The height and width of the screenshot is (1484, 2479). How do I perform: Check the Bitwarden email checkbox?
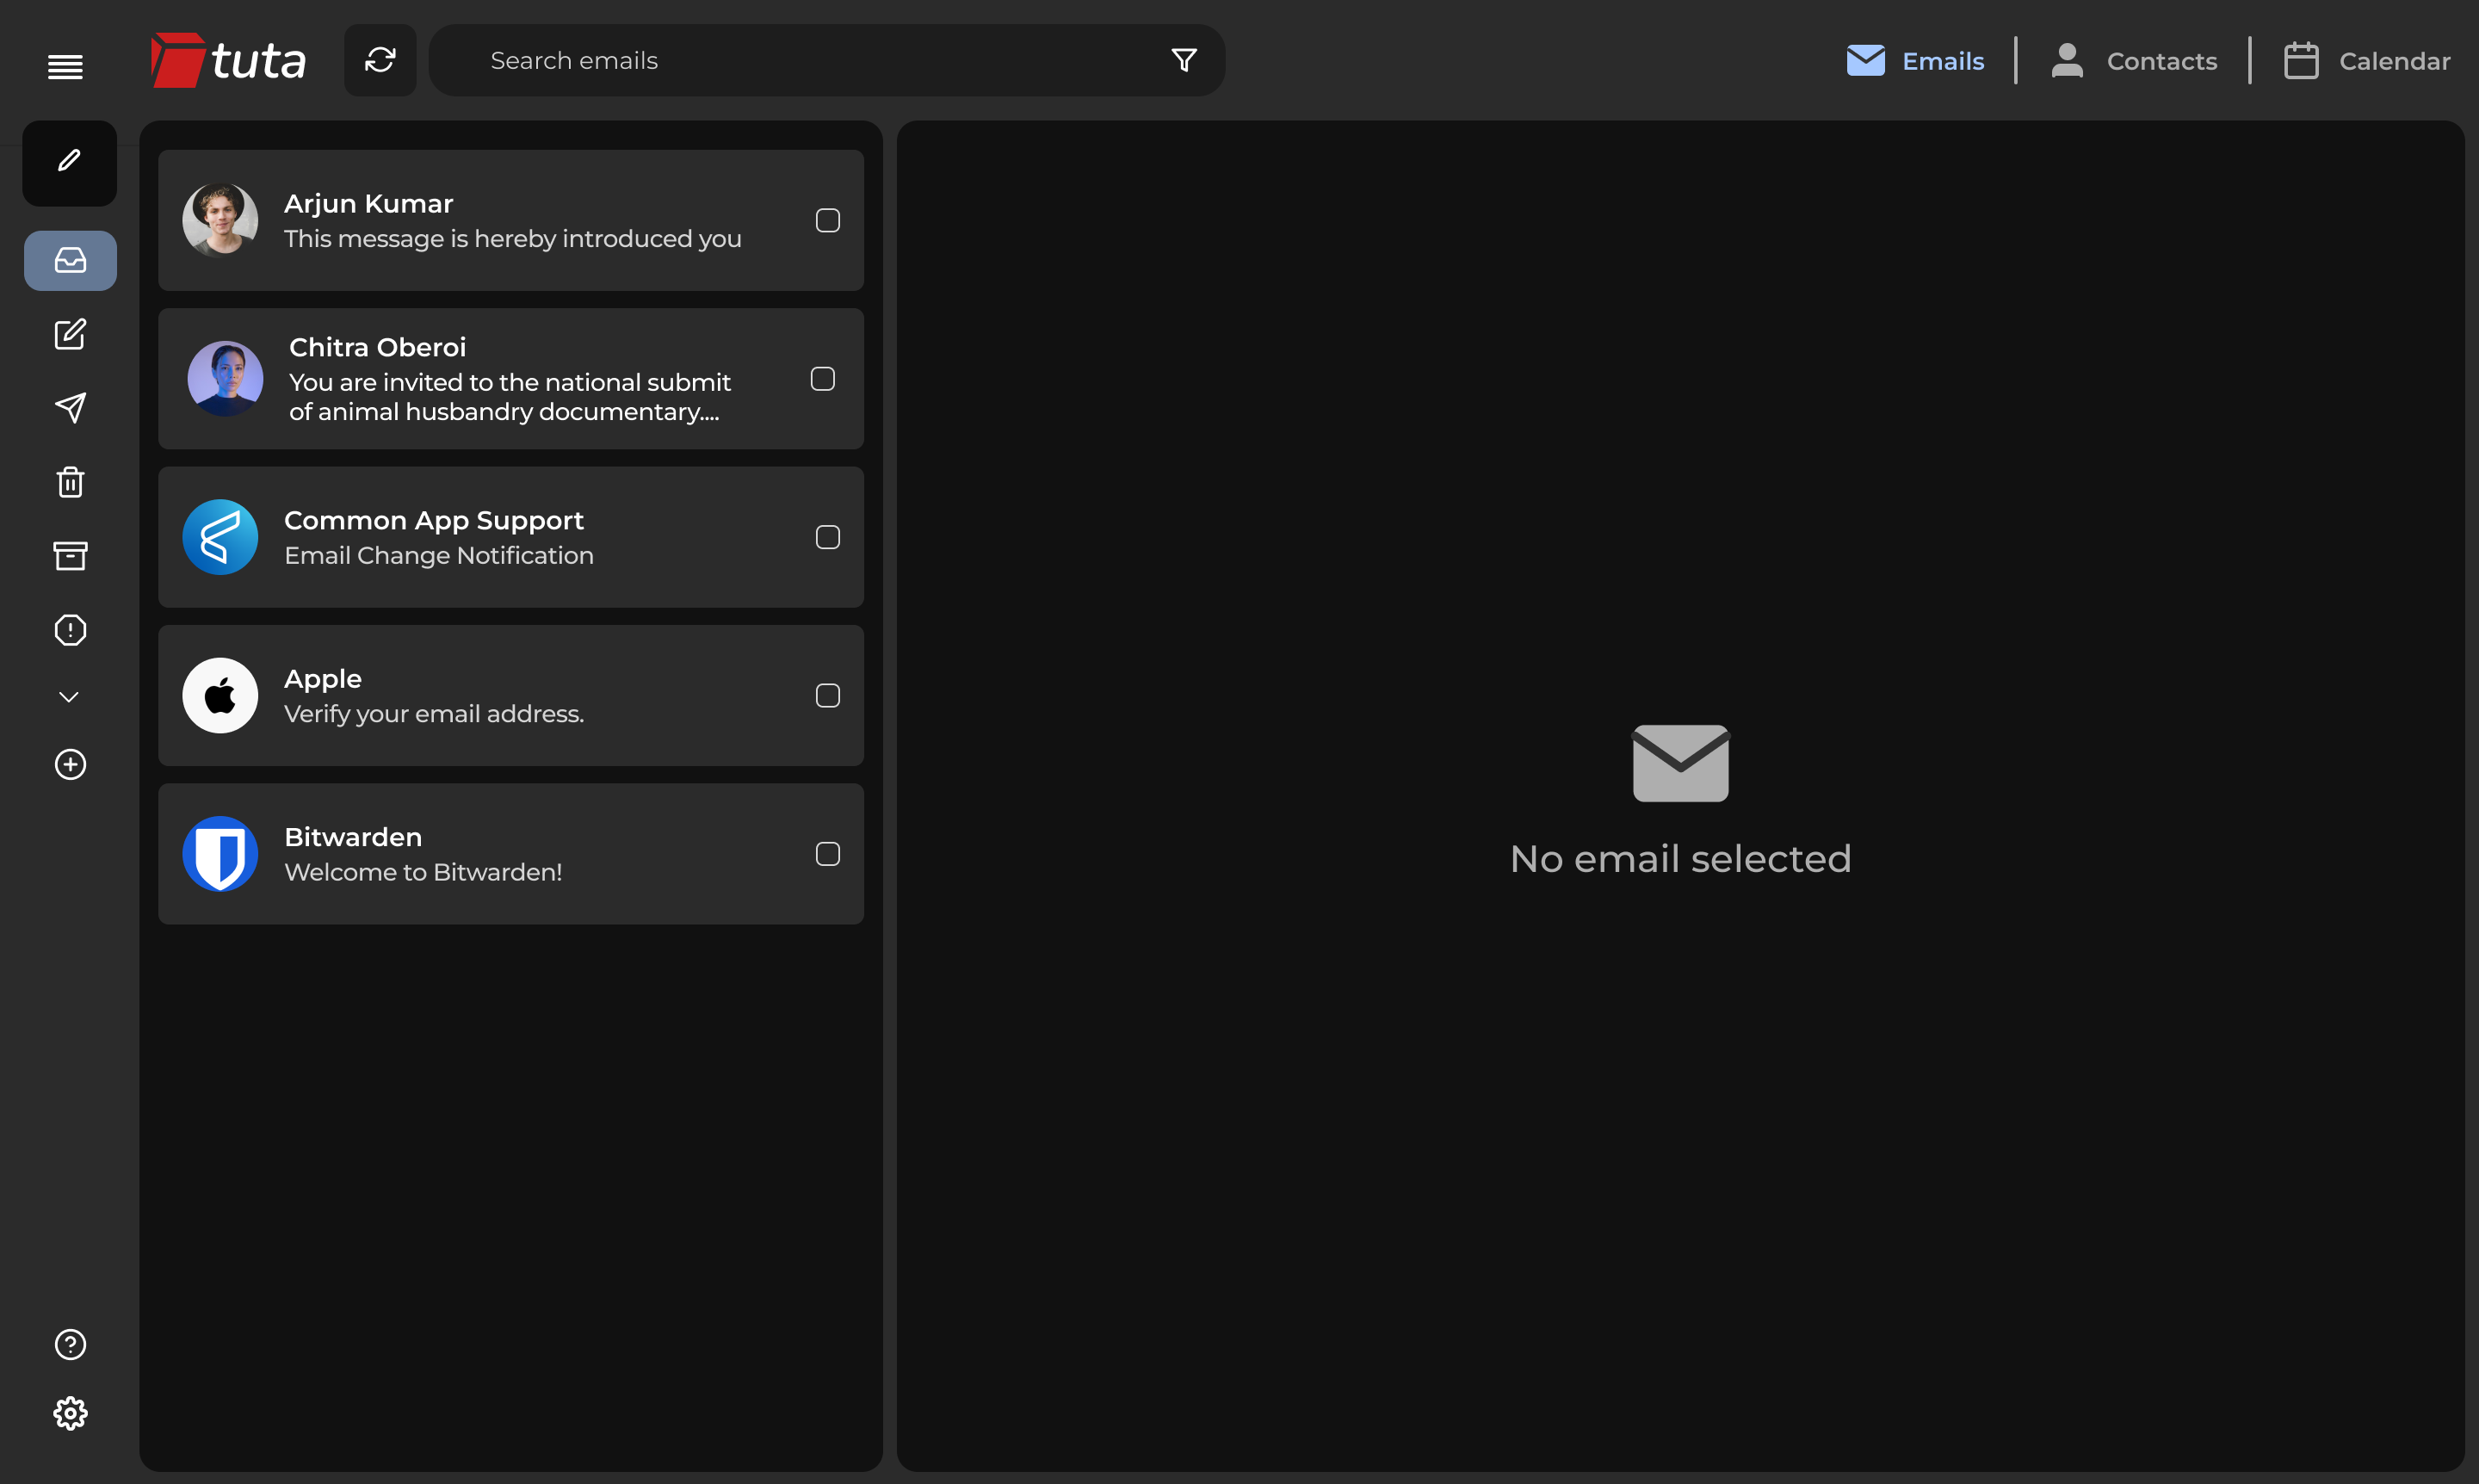click(827, 853)
